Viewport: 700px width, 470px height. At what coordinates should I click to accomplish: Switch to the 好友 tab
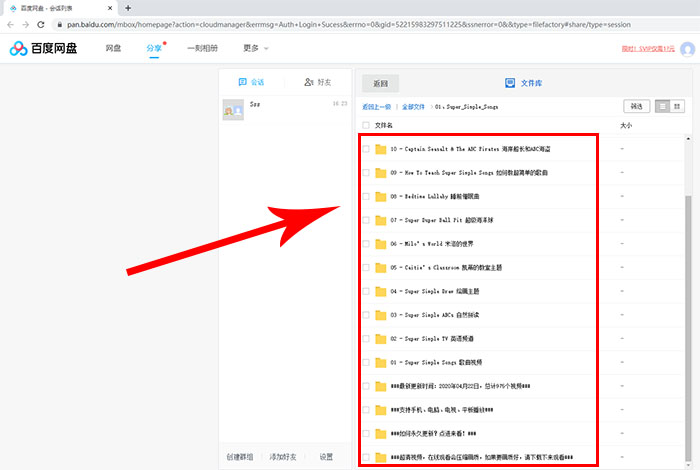click(x=318, y=82)
